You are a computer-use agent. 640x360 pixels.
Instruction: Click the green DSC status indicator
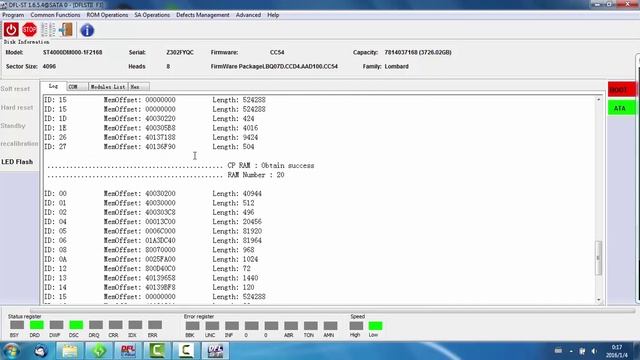click(x=76, y=325)
